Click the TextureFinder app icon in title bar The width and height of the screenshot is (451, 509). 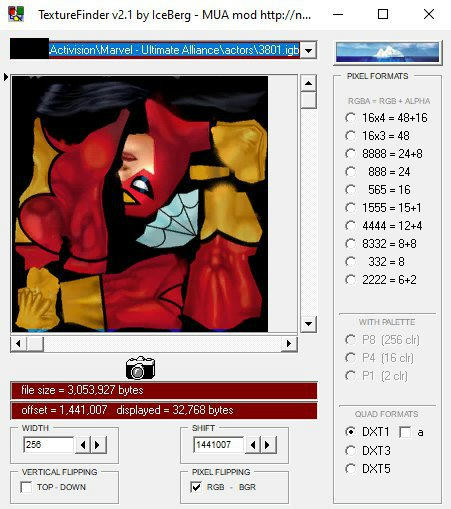tap(16, 14)
